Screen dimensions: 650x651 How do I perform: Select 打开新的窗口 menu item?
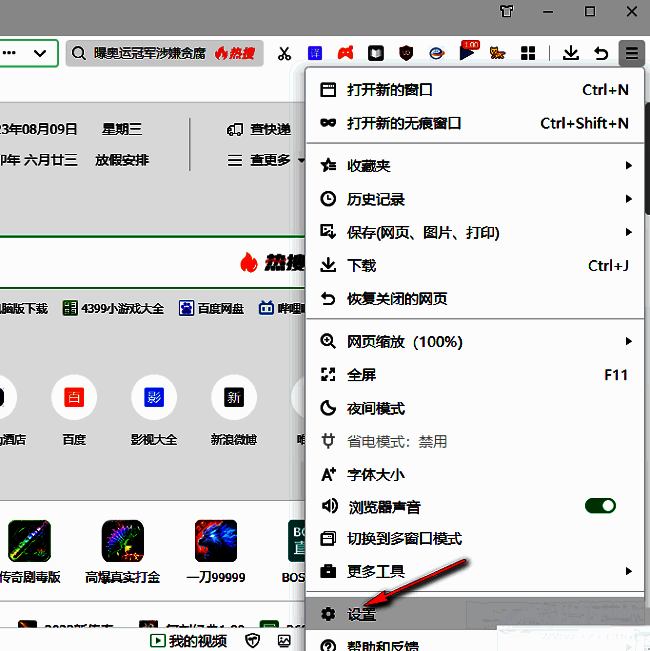(x=475, y=90)
